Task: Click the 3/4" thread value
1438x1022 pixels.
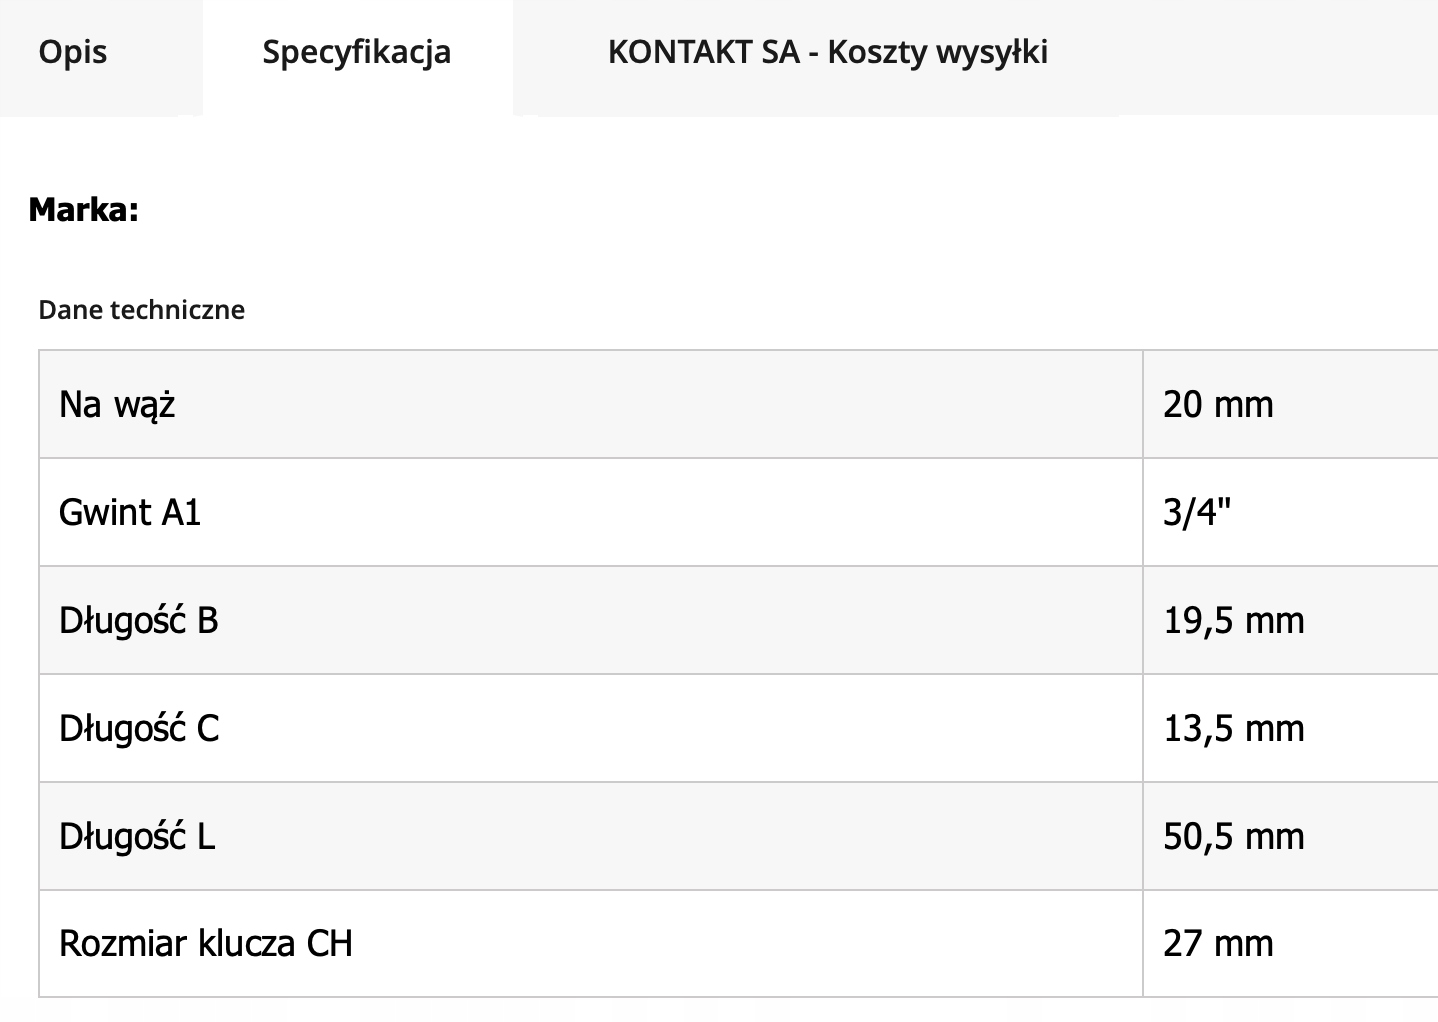Action: (1196, 513)
